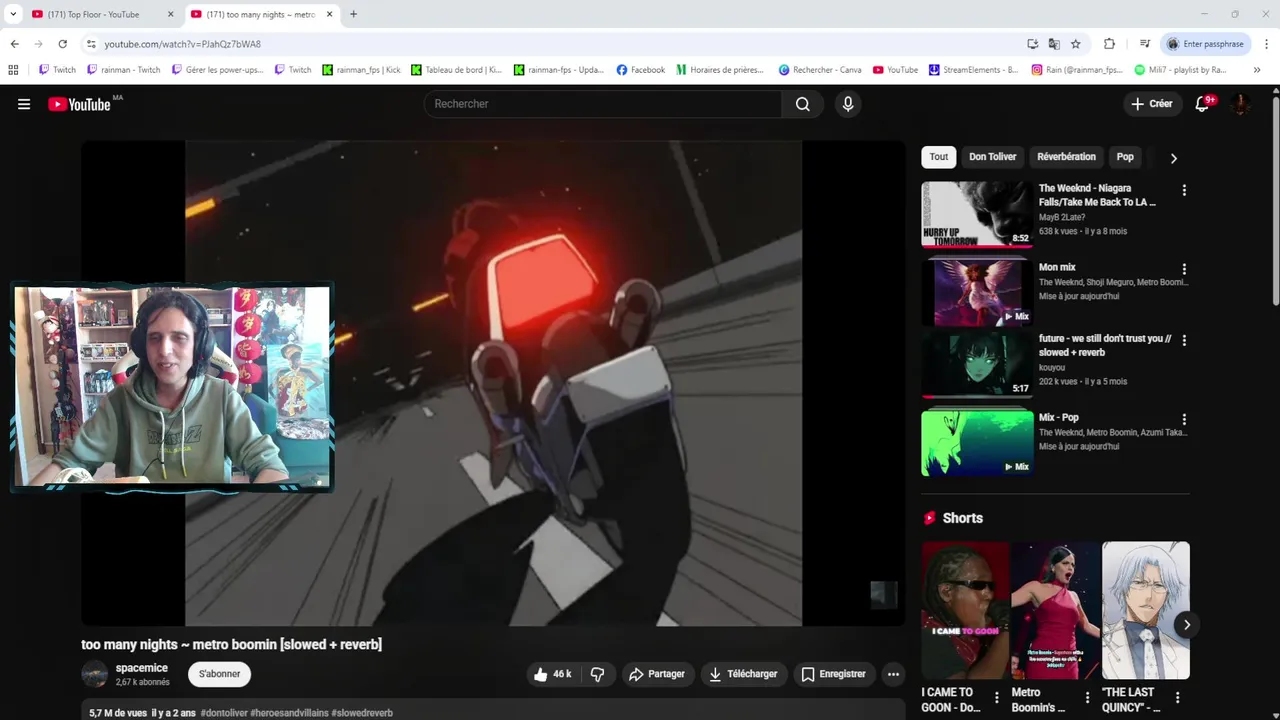Open the Mix - Pop thumbnail
The image size is (1280, 720).
(977, 443)
